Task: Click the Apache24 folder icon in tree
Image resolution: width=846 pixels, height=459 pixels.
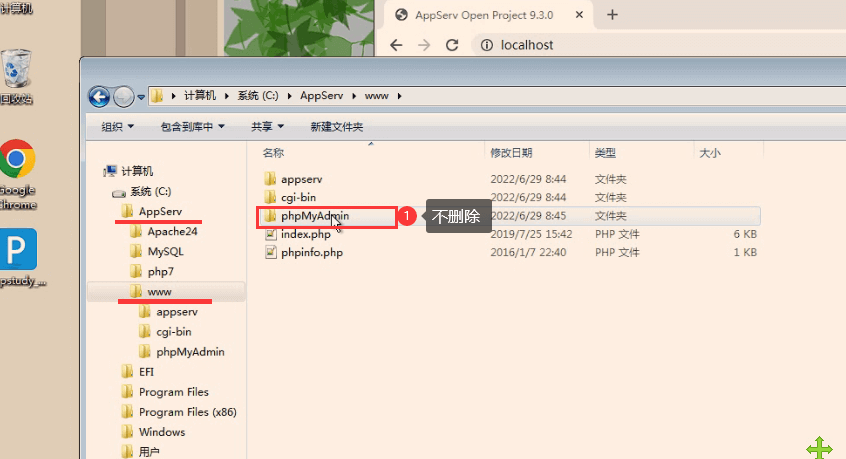Action: (136, 231)
